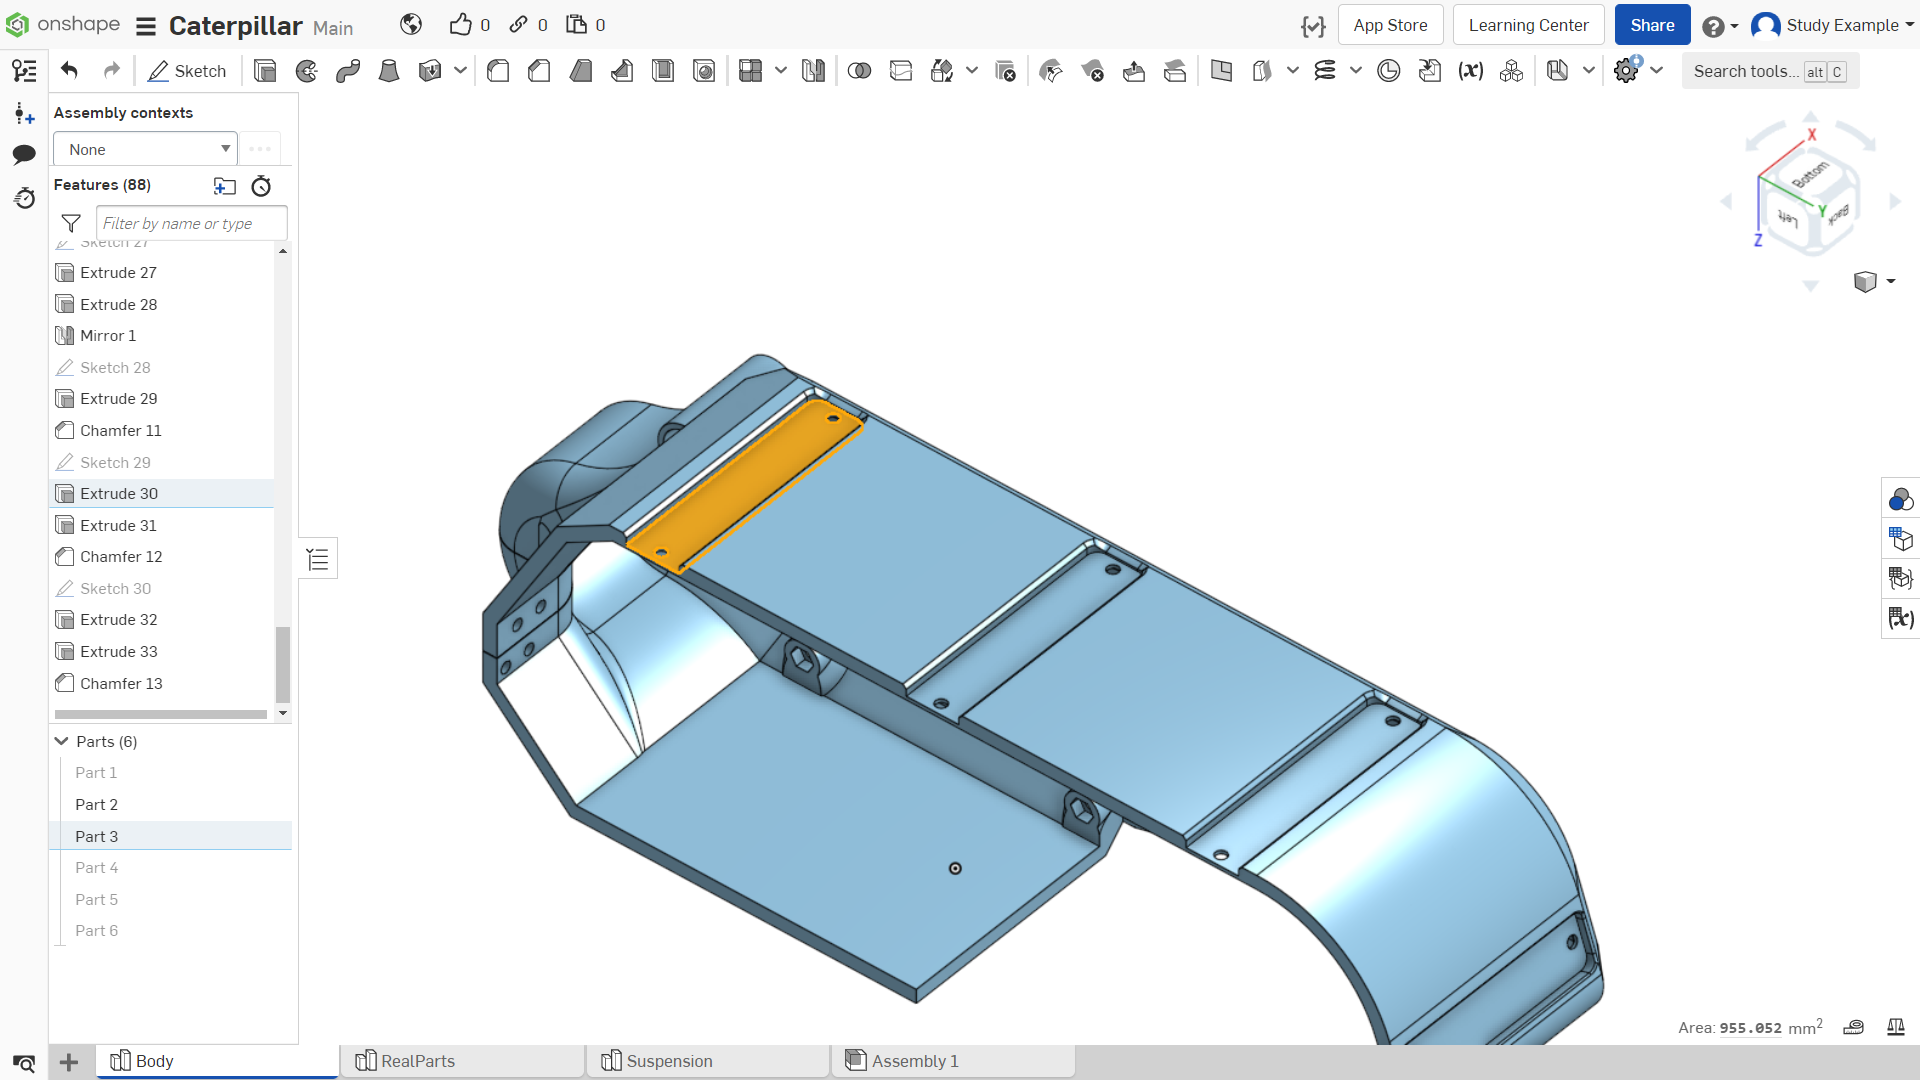The width and height of the screenshot is (1920, 1080).
Task: Click the Share button
Action: [1652, 25]
